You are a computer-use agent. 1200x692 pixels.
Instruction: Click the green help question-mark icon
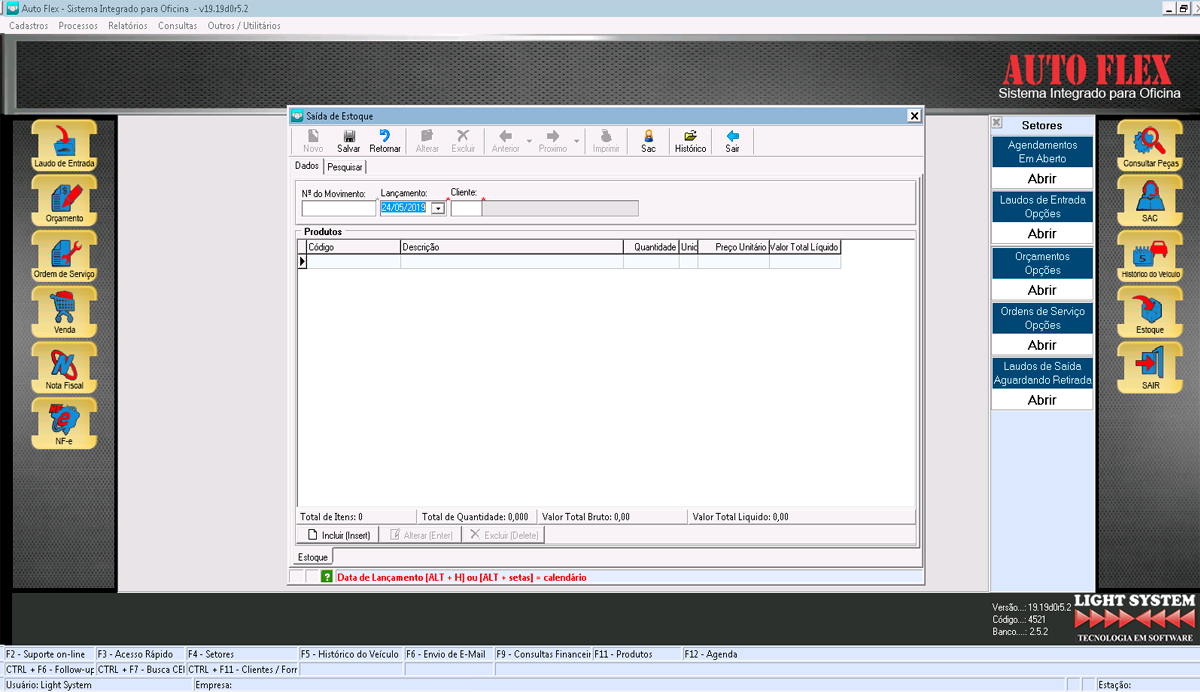326,577
